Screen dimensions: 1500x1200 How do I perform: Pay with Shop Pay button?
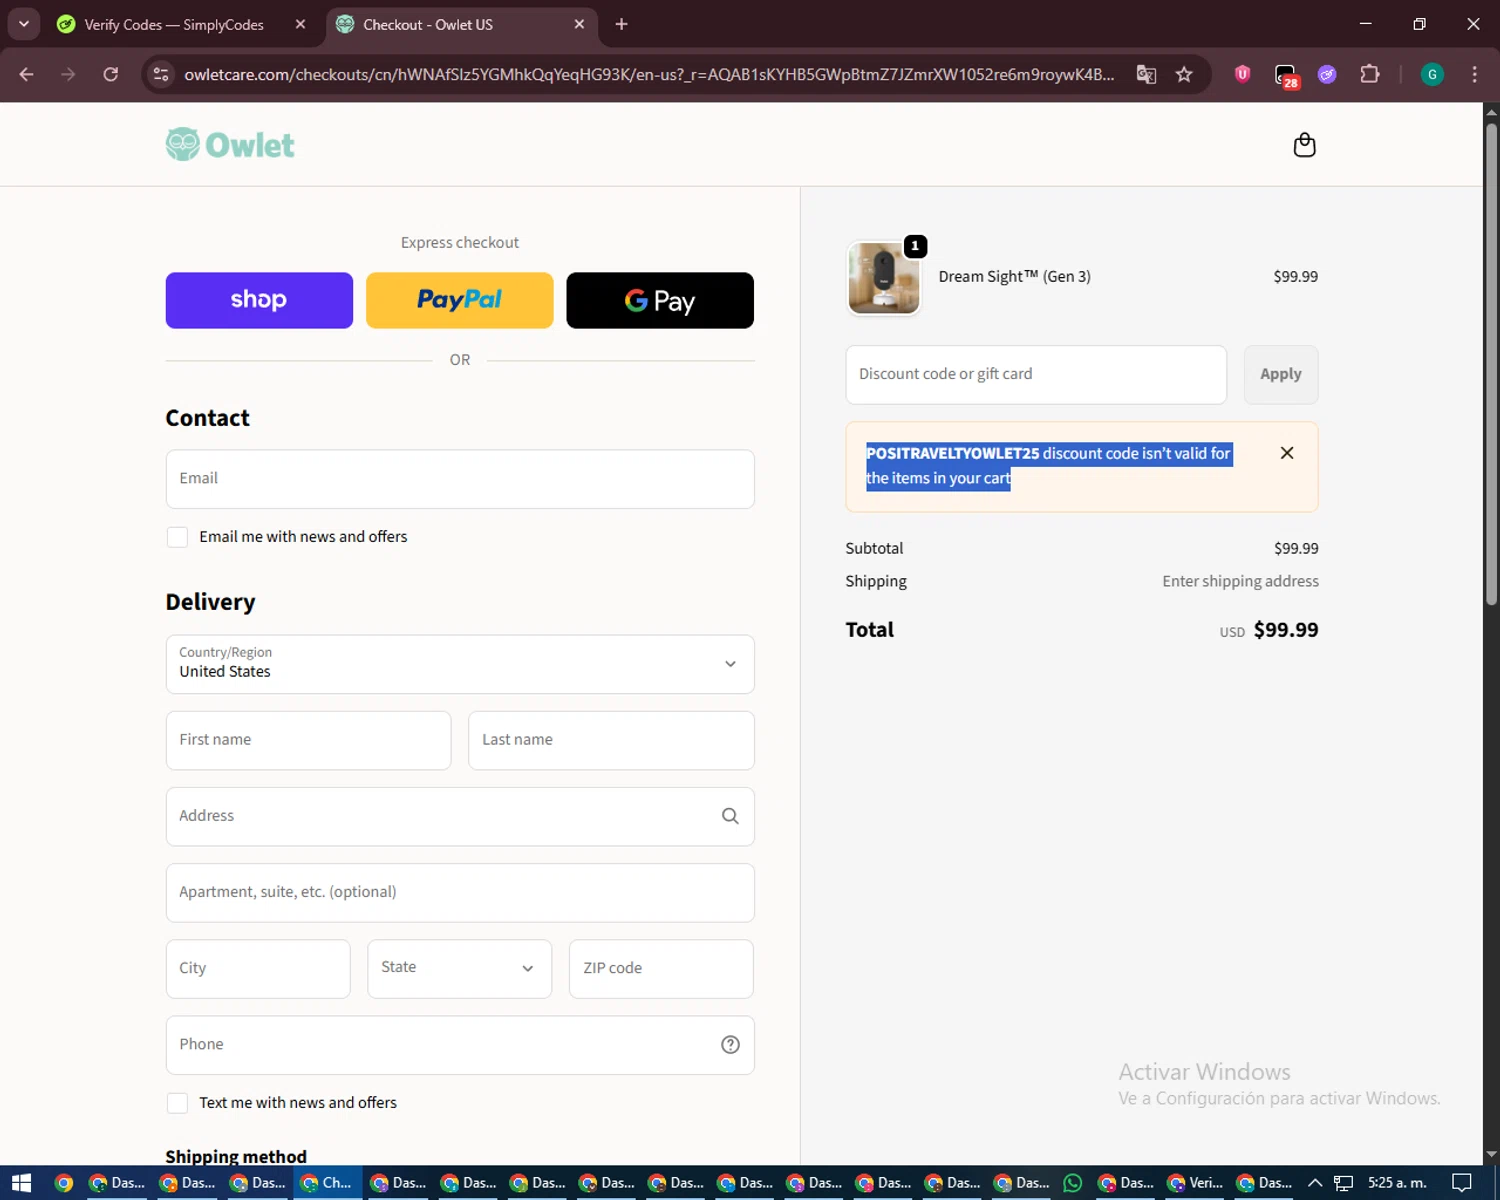pyautogui.click(x=259, y=300)
